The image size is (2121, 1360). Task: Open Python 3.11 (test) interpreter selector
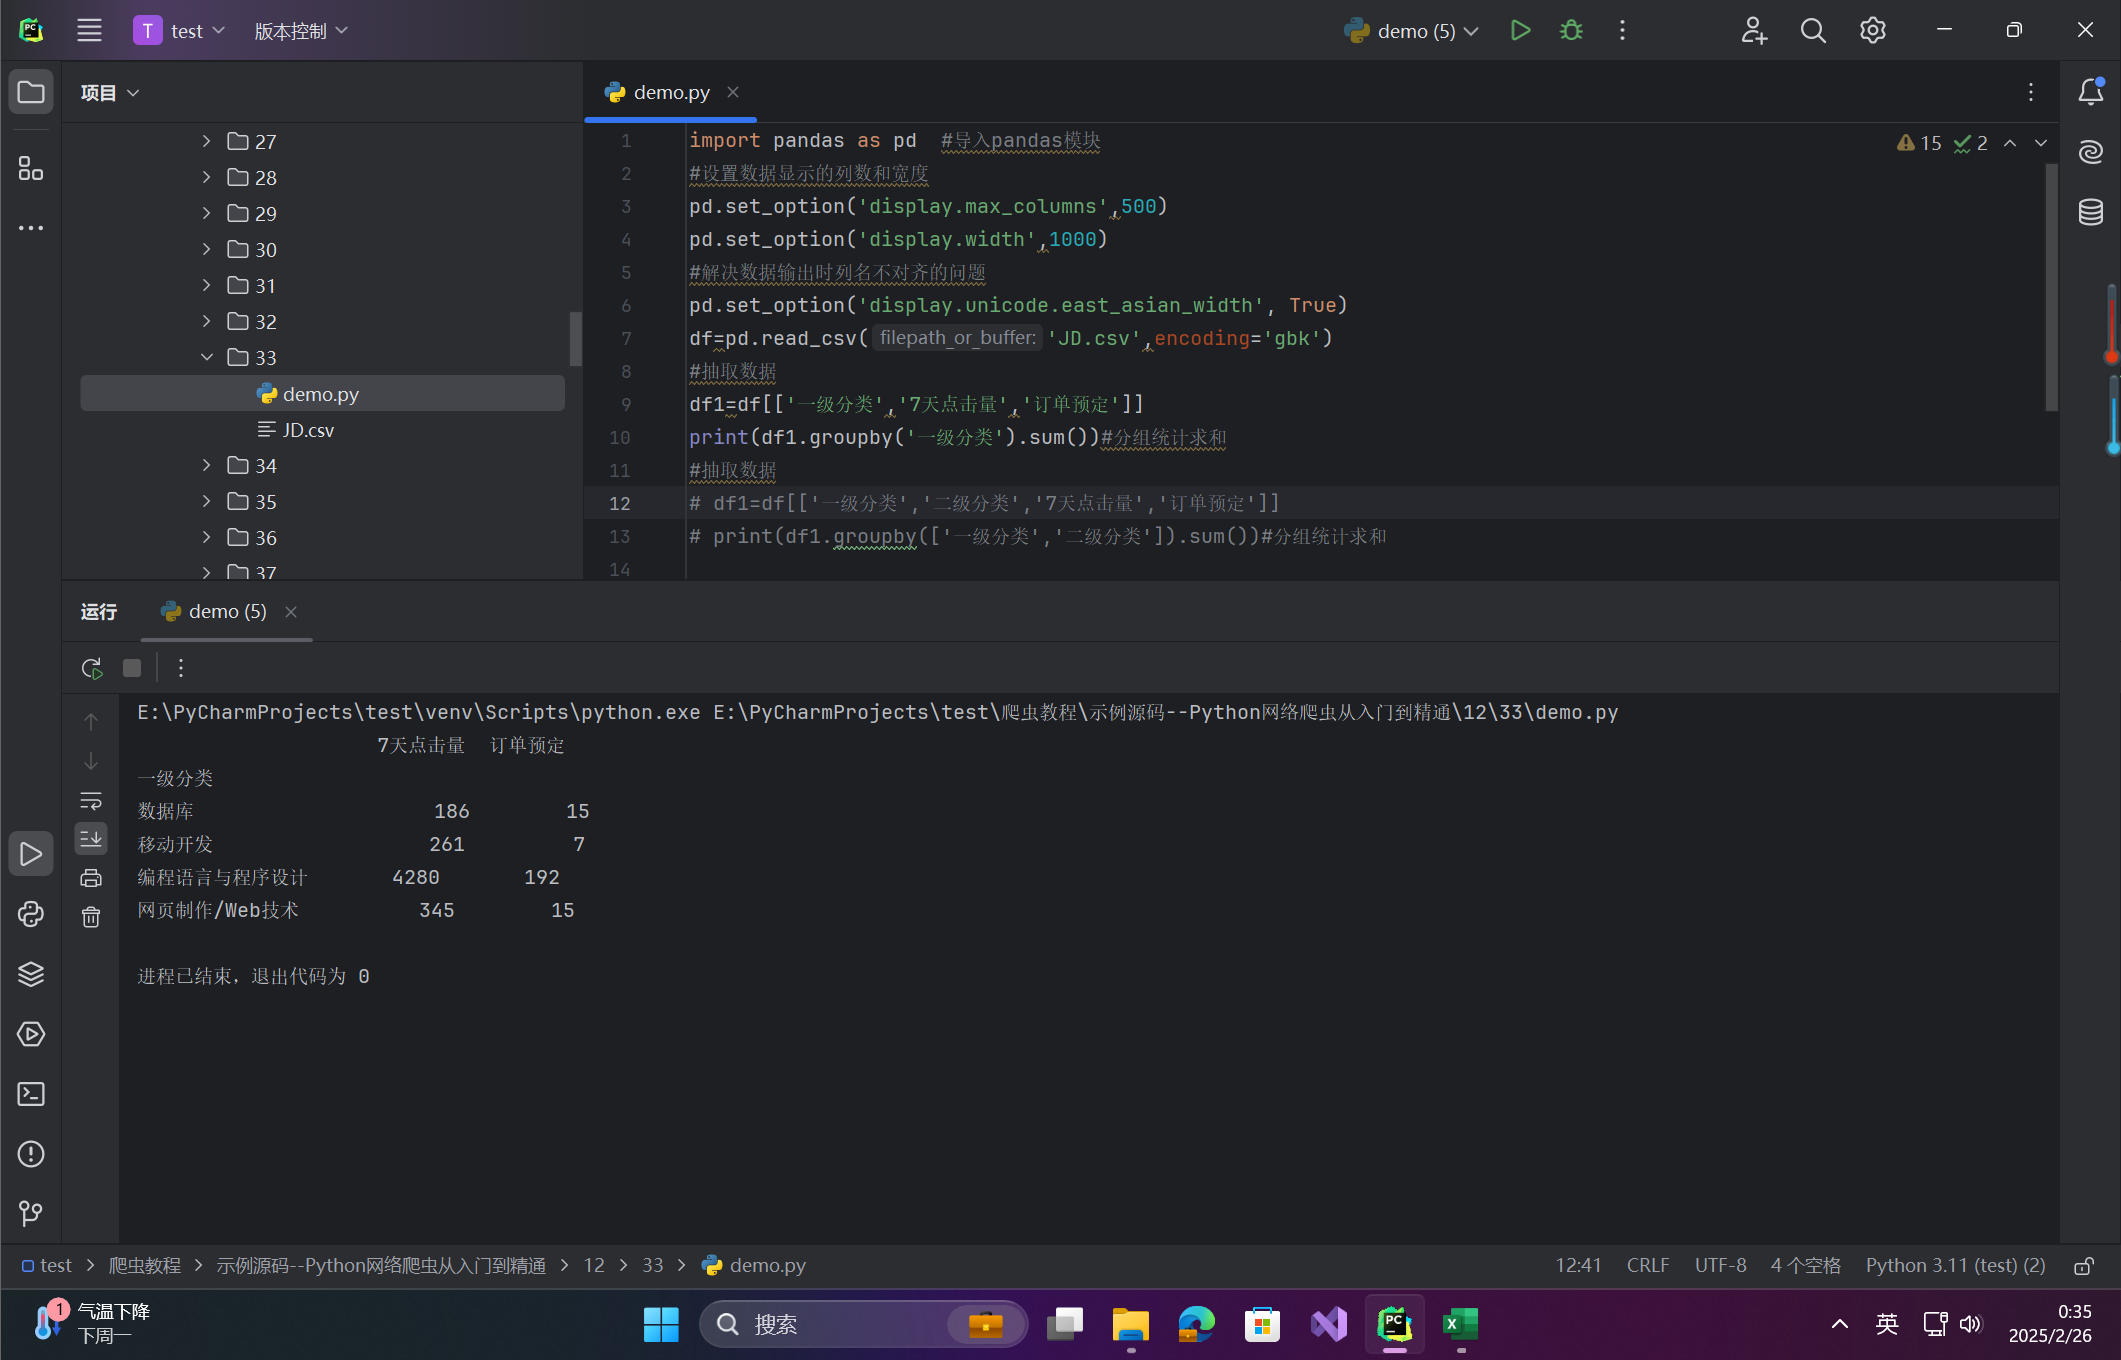coord(1955,1266)
